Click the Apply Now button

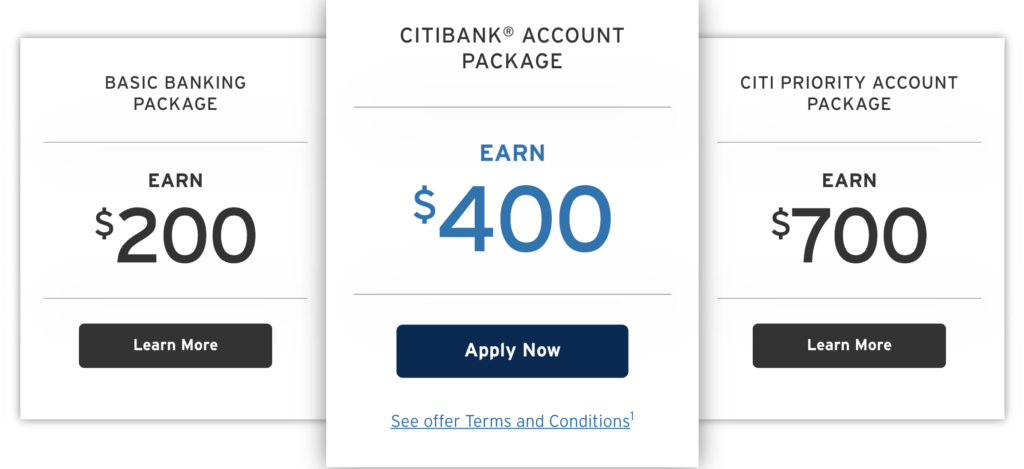(x=512, y=351)
